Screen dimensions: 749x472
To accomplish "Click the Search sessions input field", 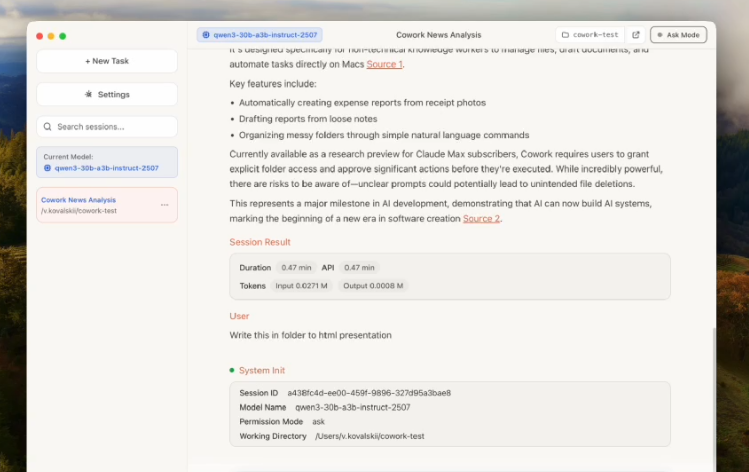I will 113,127.
